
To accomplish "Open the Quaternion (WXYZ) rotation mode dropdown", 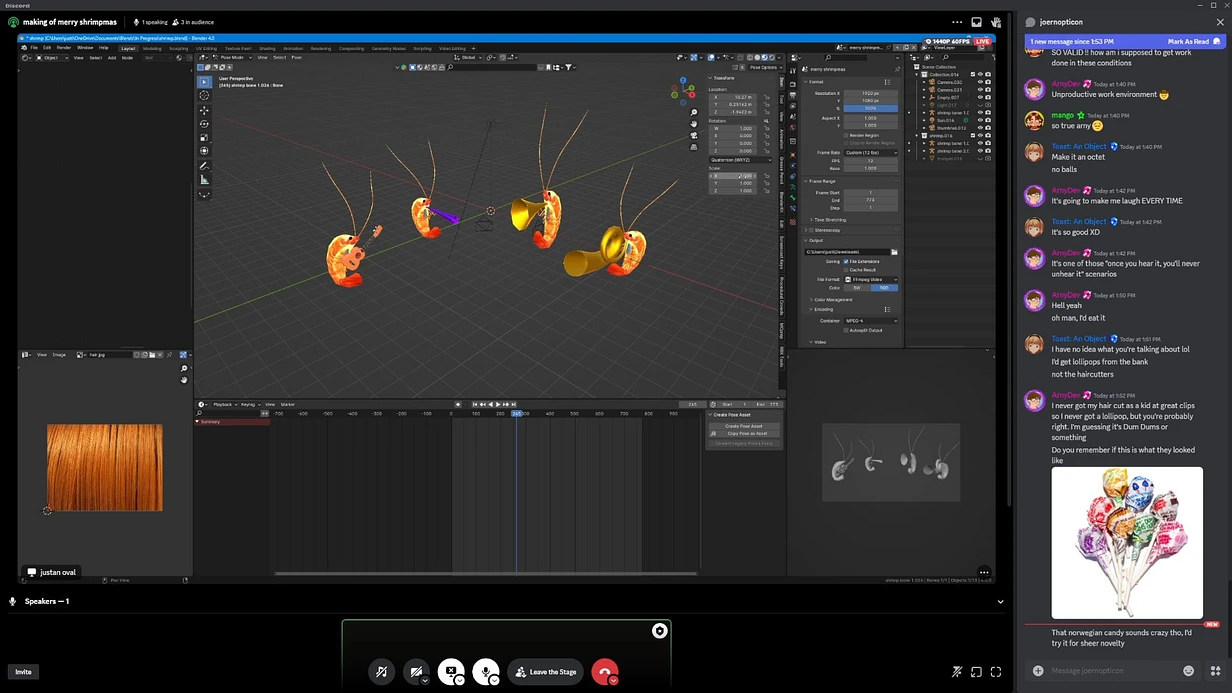I will point(740,160).
